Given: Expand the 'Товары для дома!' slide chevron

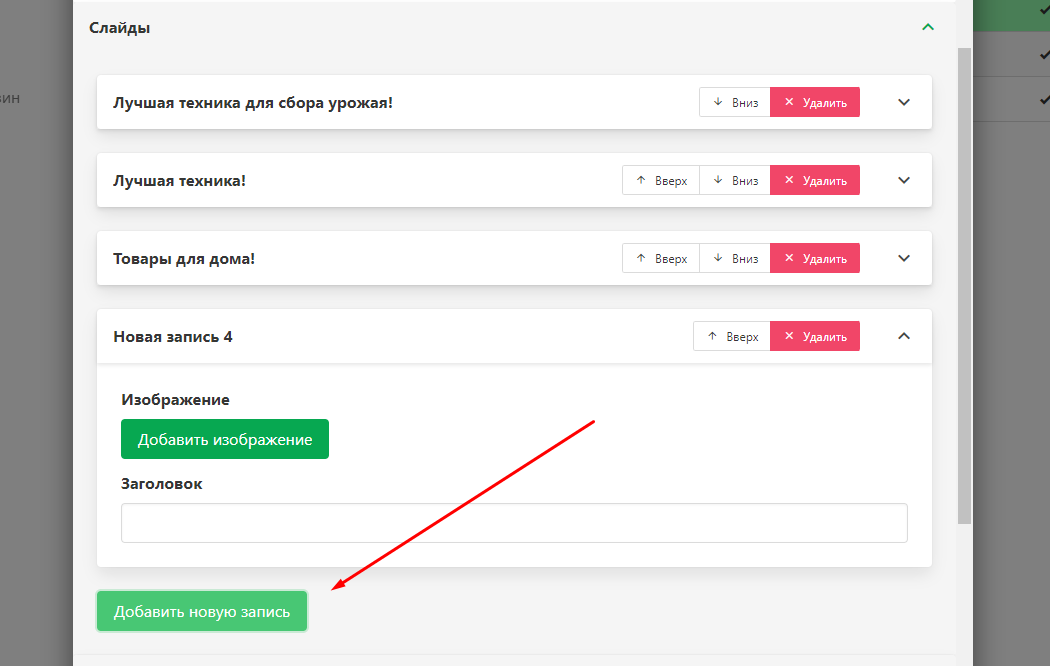Looking at the screenshot, I should (x=904, y=258).
